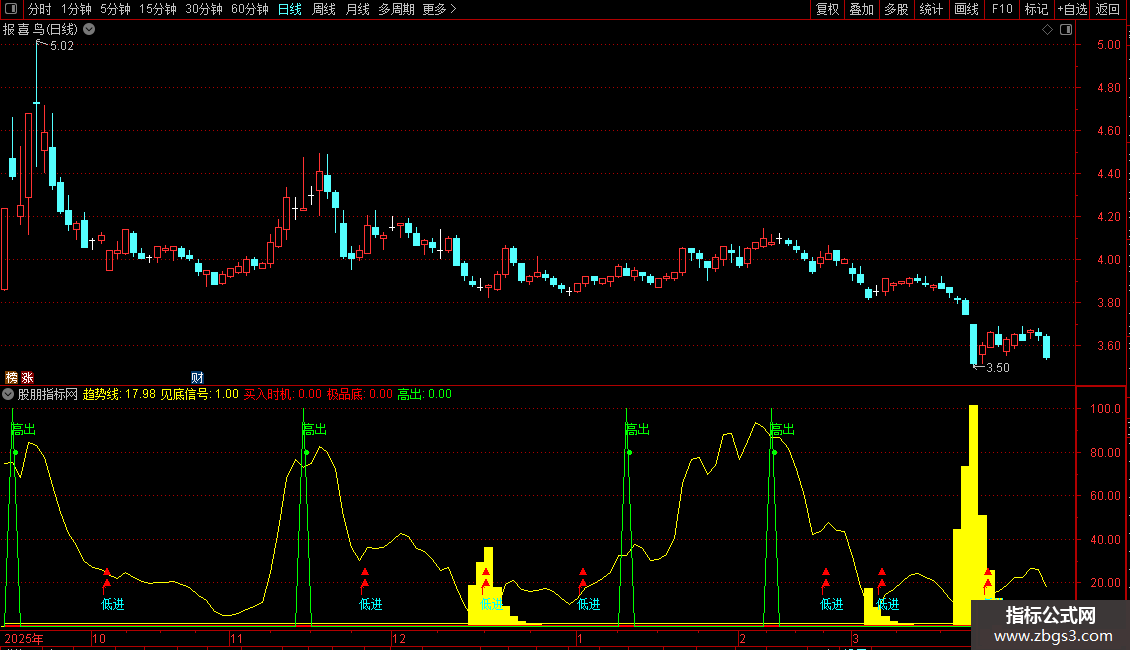Open the 报喜鸟(日线) dropdown arrow
Viewport: 1130px width, 650px height.
pos(89,29)
